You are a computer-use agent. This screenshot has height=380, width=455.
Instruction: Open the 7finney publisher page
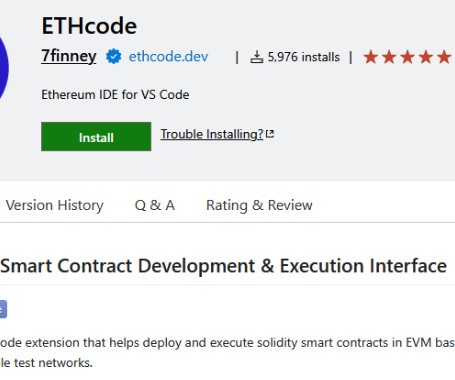pyautogui.click(x=69, y=56)
